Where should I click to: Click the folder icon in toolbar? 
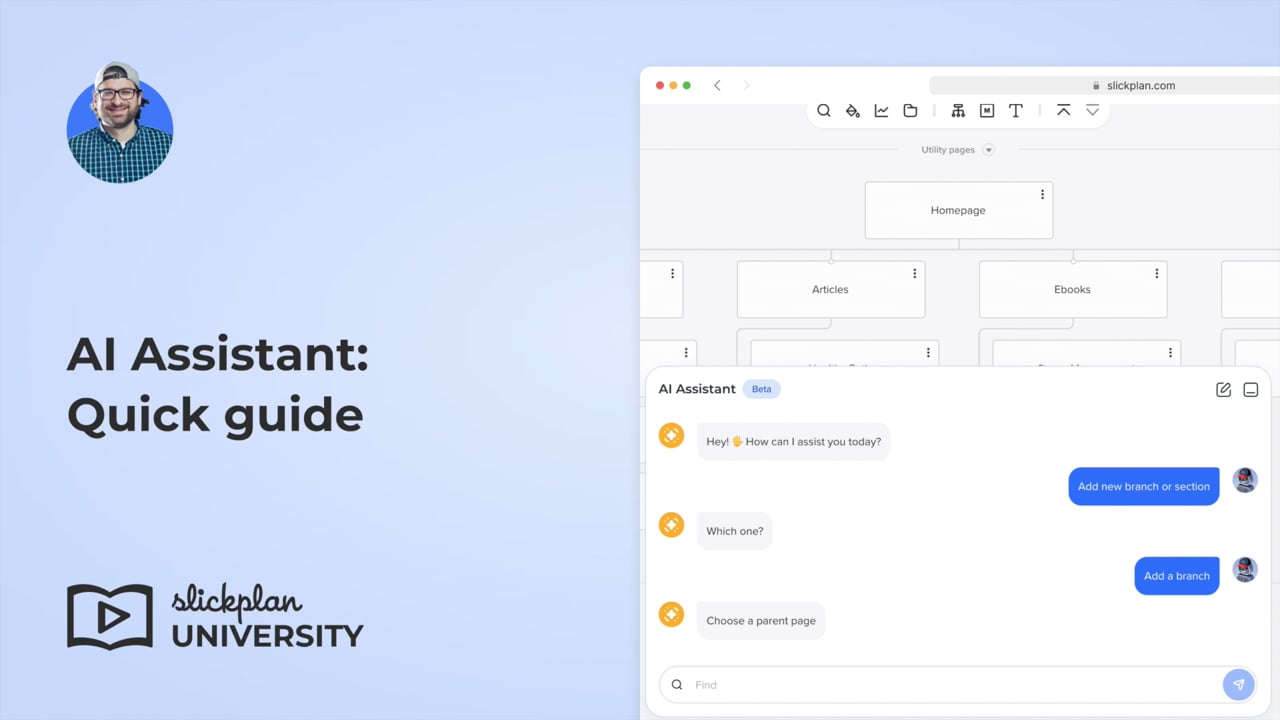click(910, 111)
